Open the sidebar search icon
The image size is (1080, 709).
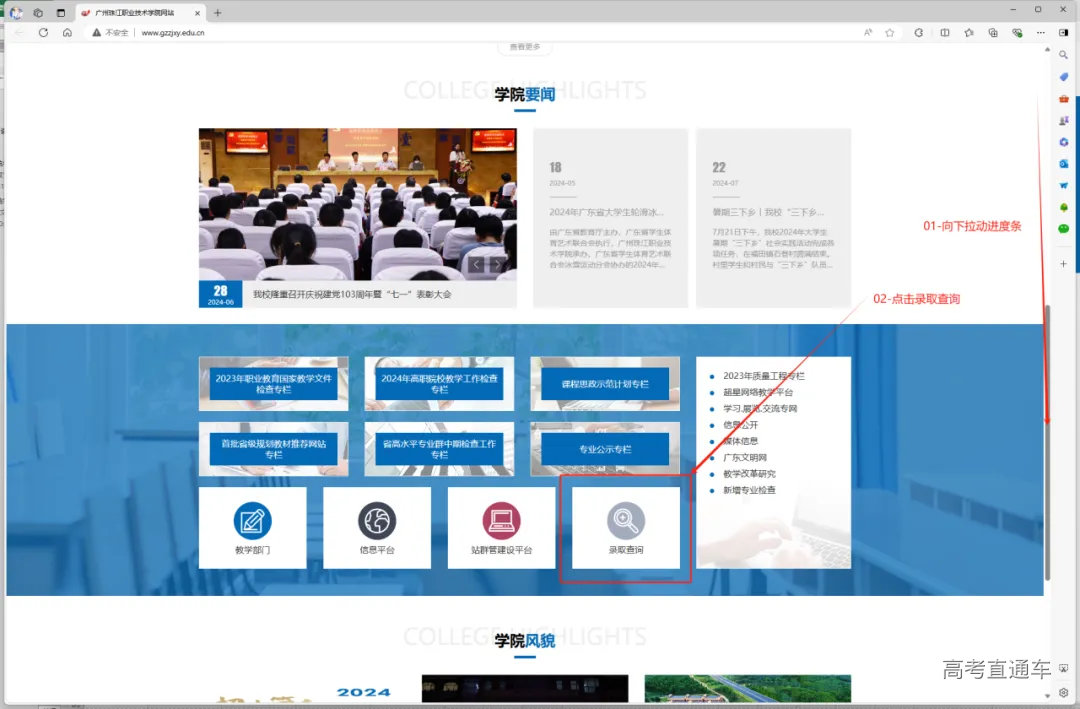(1063, 55)
